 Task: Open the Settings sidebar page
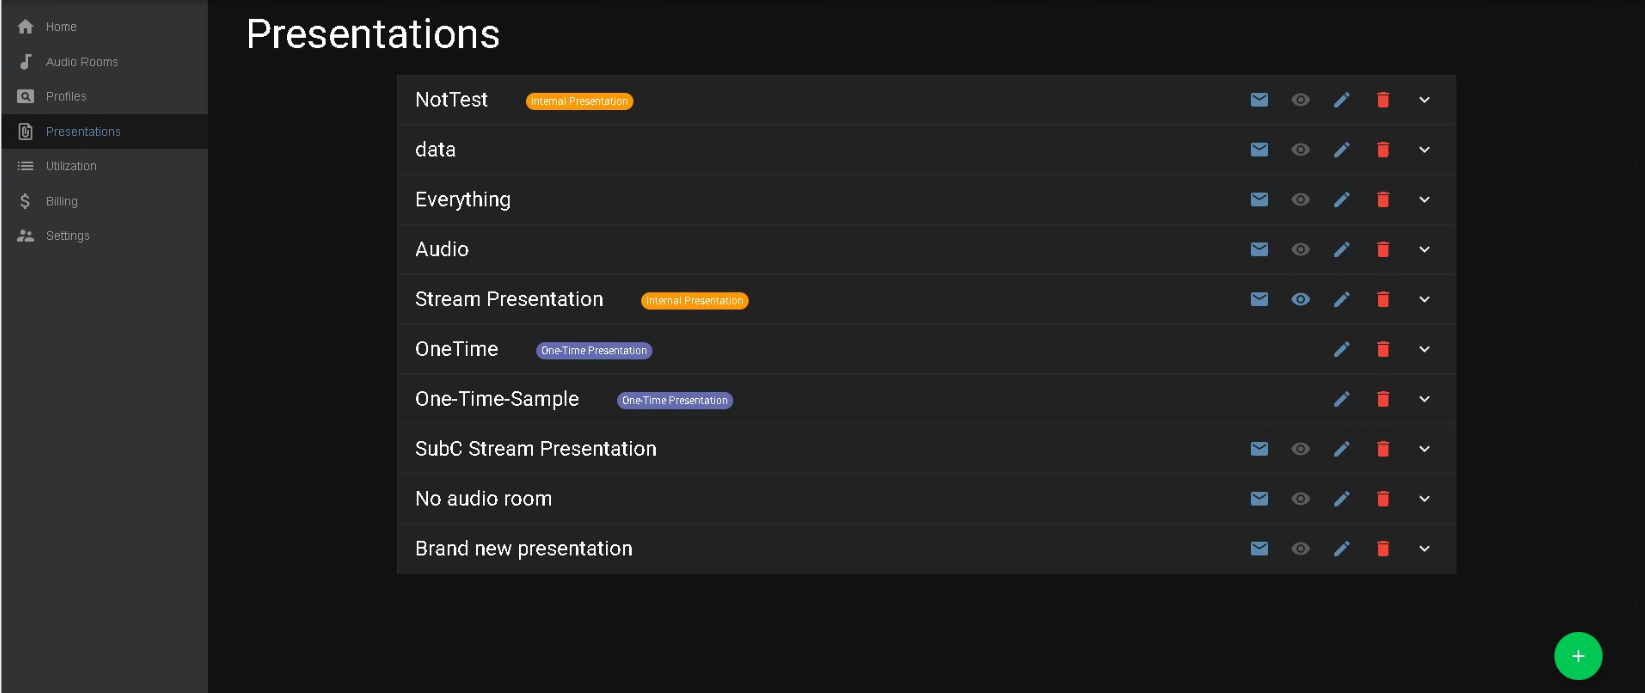pyautogui.click(x=67, y=236)
